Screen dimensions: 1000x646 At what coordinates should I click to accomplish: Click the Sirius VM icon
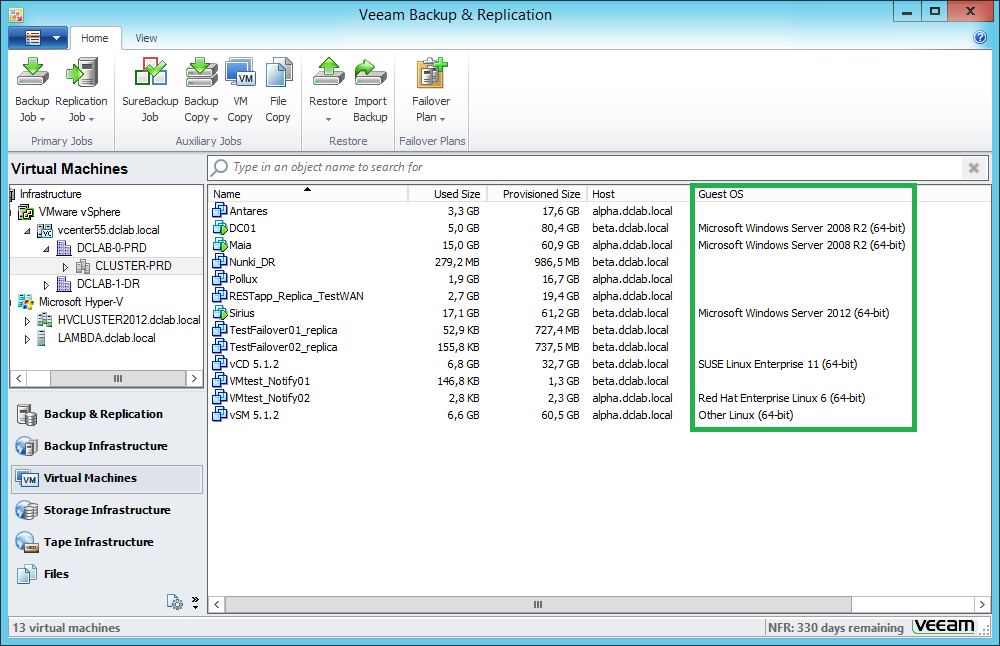click(220, 313)
